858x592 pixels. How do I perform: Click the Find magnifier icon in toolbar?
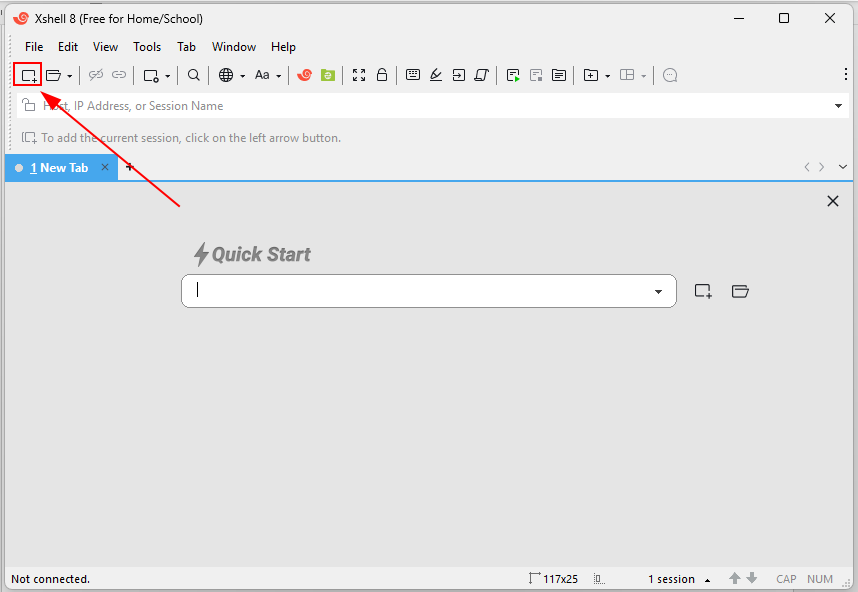click(194, 75)
